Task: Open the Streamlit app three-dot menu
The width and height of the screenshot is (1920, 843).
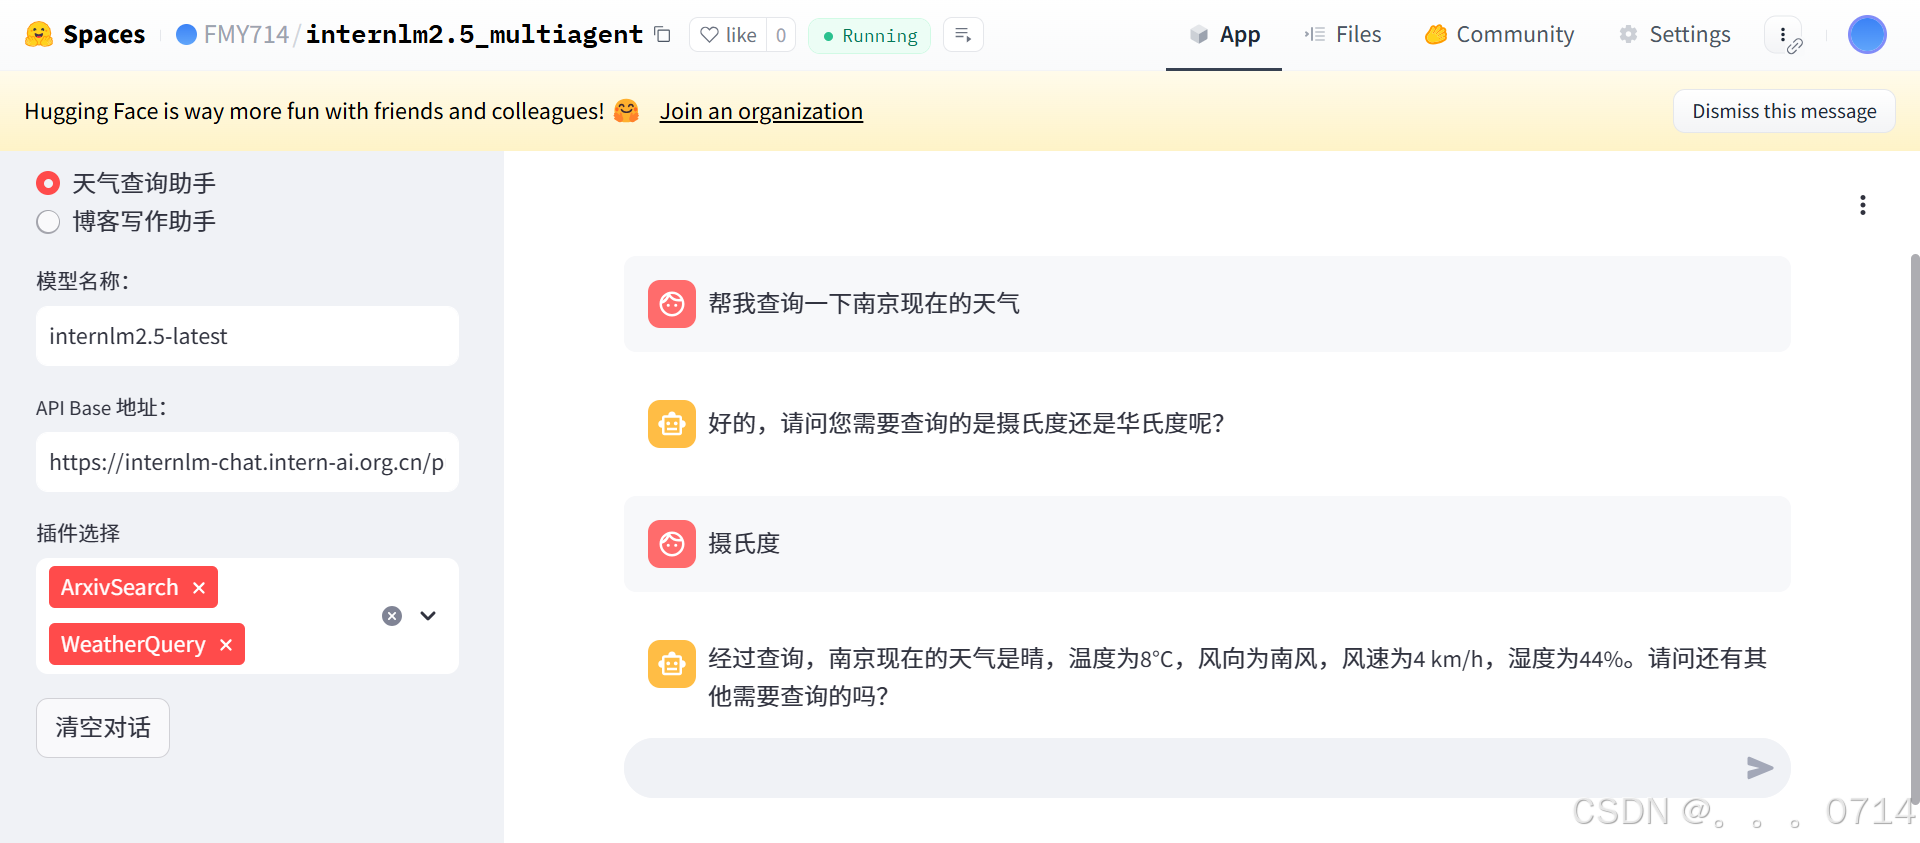Action: (1862, 205)
